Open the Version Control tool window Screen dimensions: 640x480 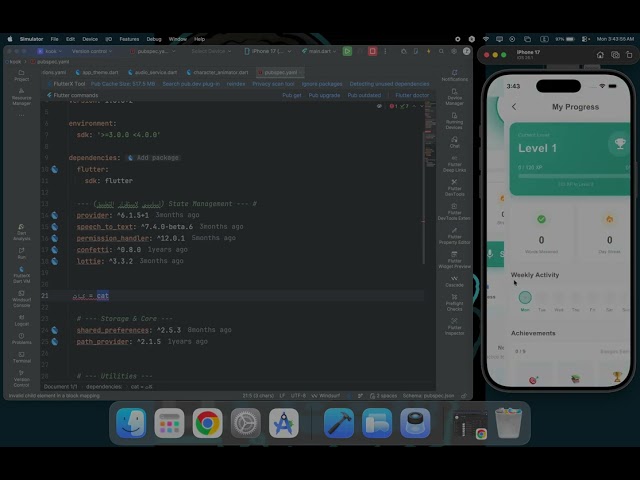[21, 378]
